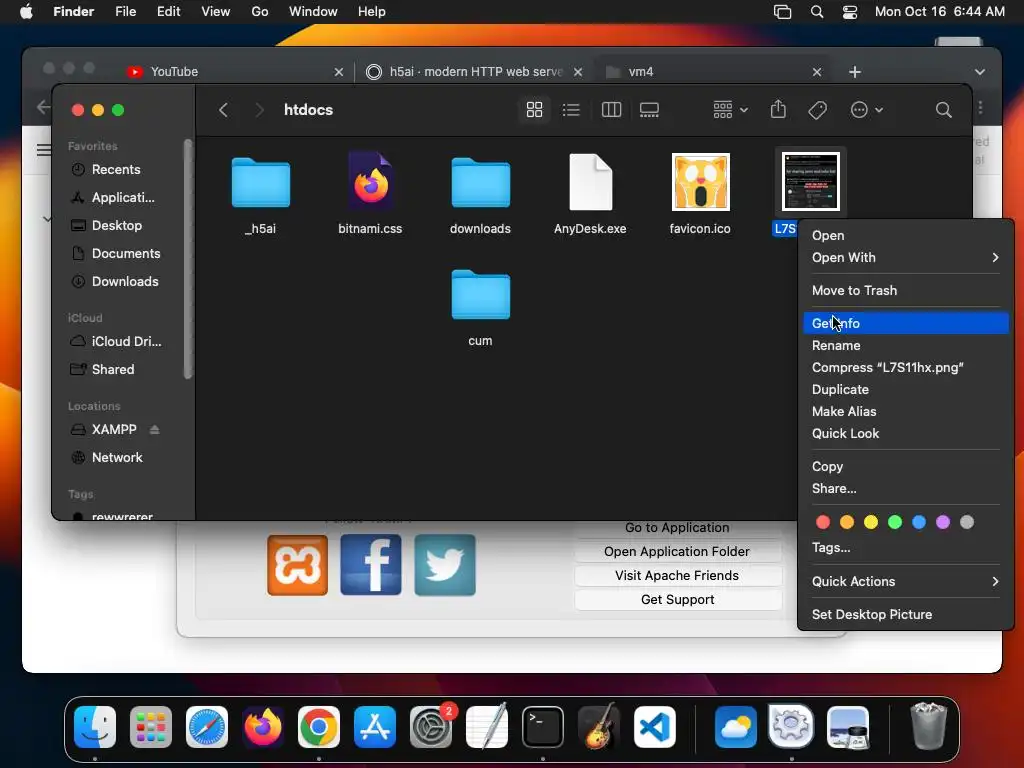Switch Finder to icon view
1024x768 pixels.
[534, 110]
